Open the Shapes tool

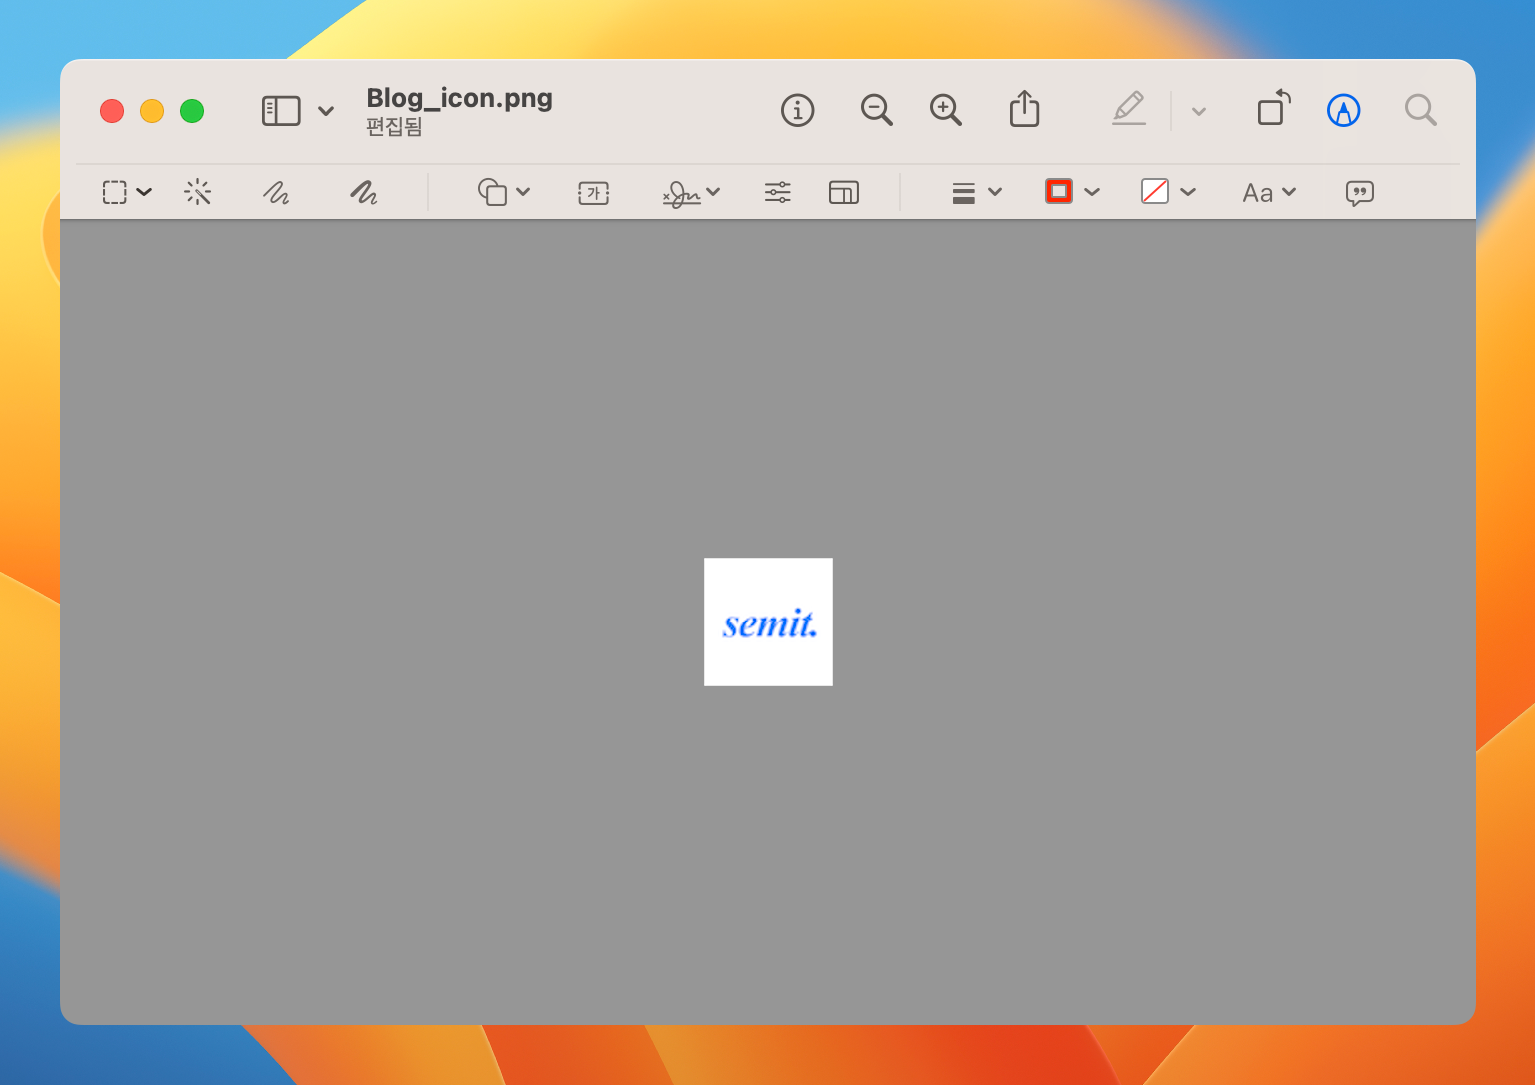[492, 192]
